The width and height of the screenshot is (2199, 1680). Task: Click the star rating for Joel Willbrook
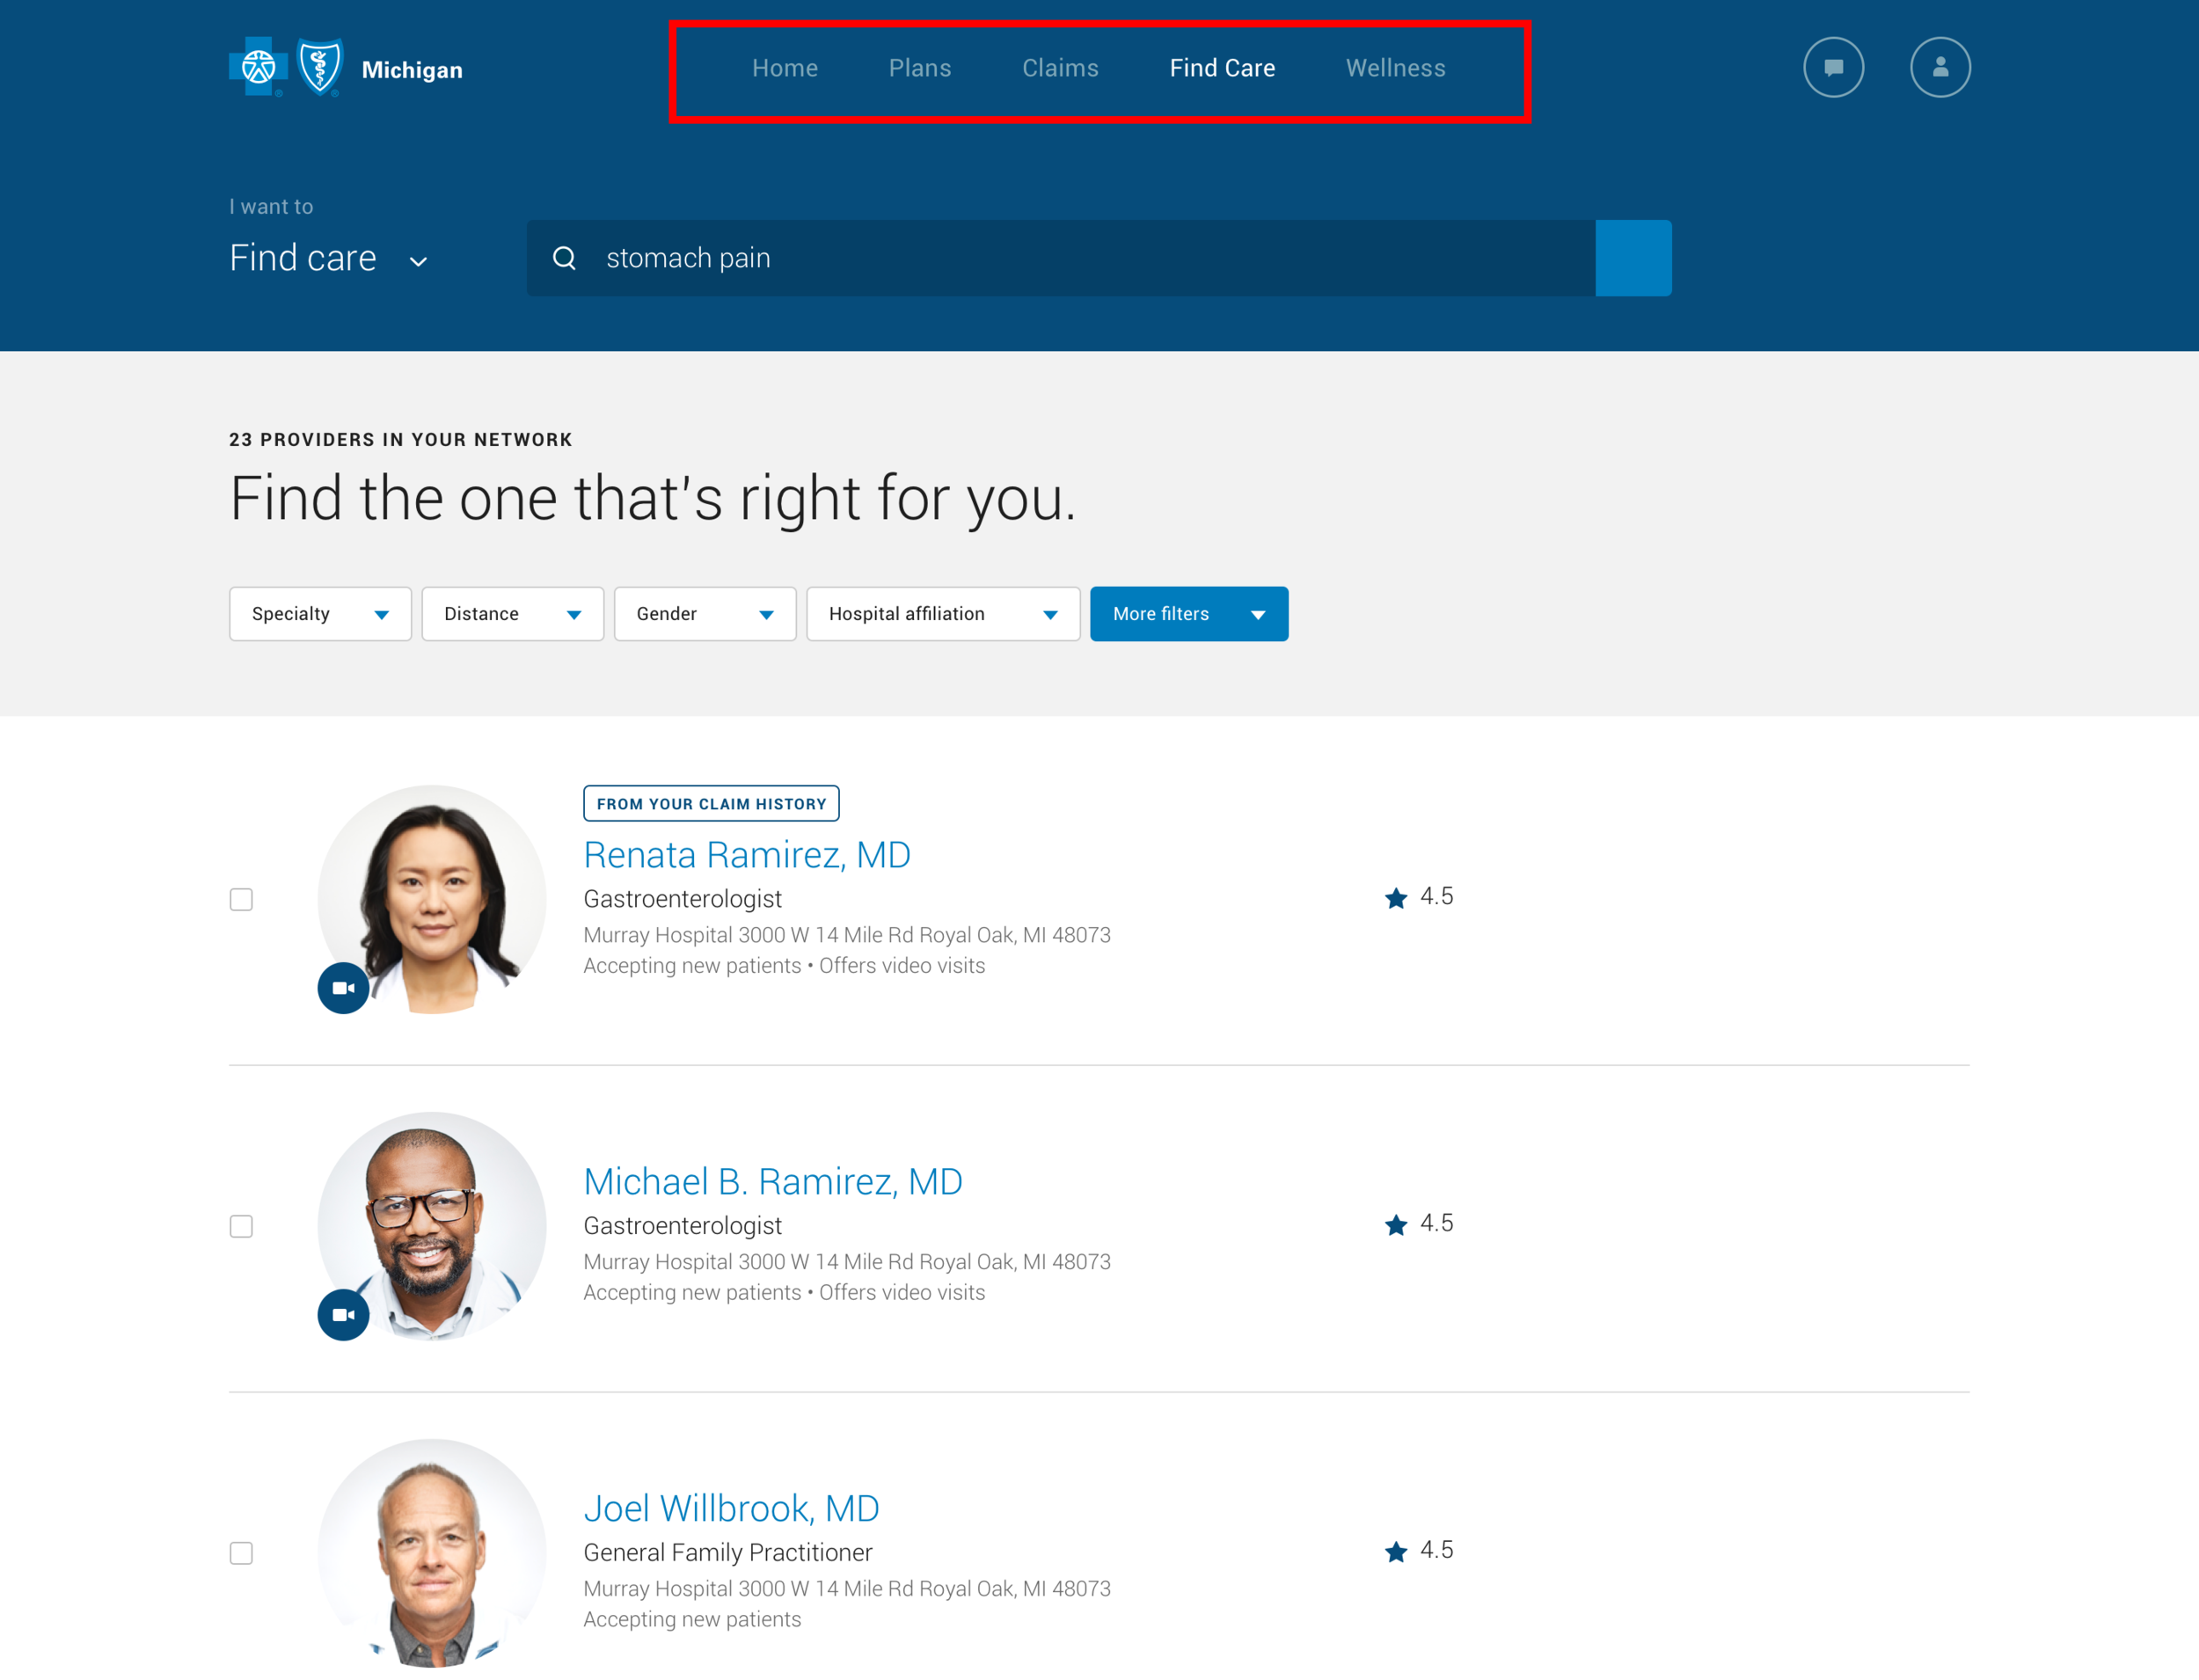(1396, 1551)
